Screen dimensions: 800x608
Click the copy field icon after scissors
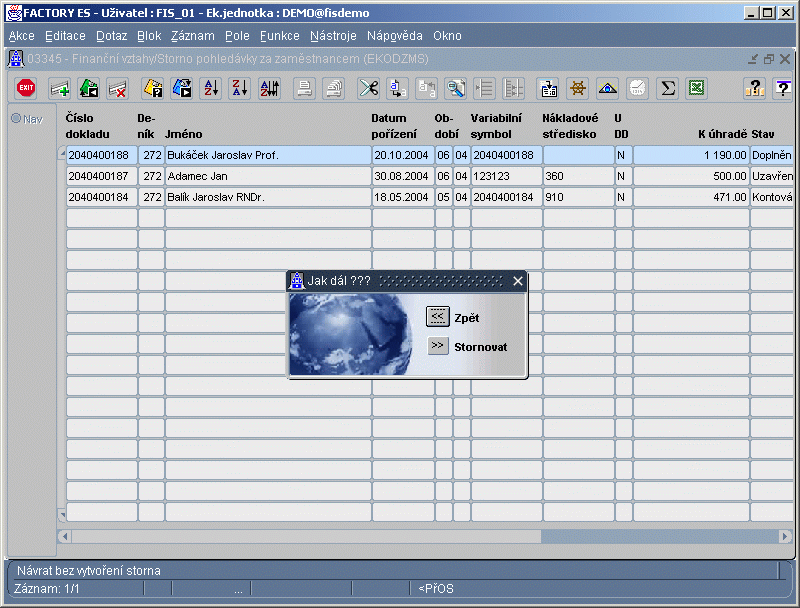pyautogui.click(x=397, y=88)
